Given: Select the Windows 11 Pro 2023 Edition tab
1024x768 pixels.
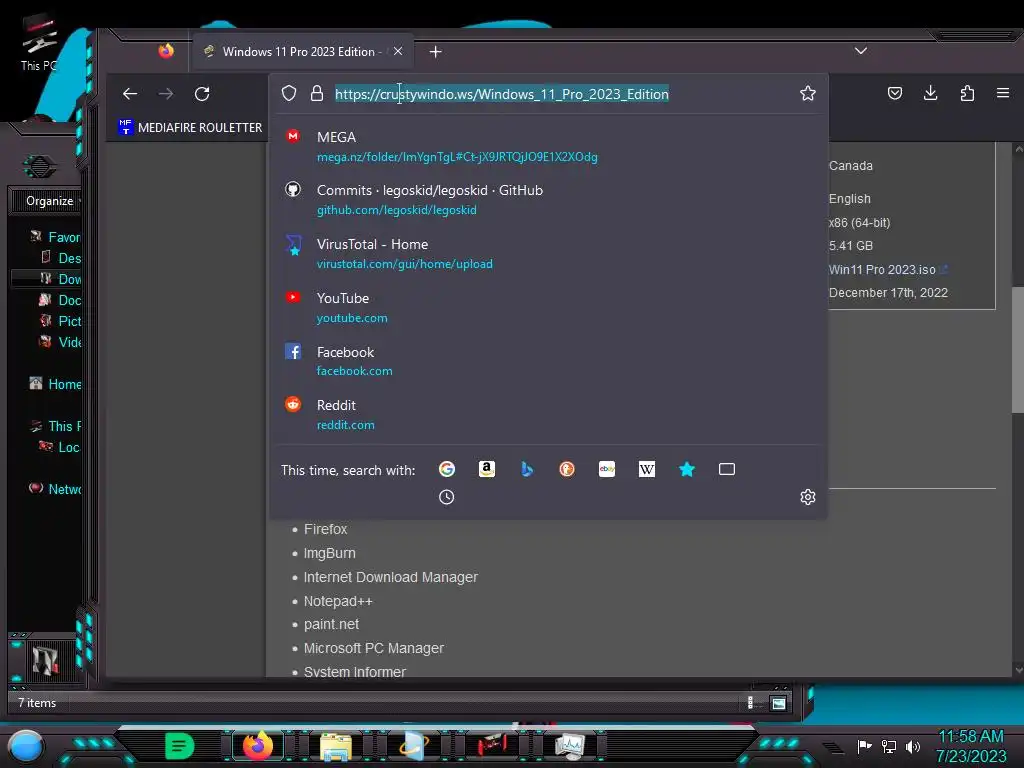Looking at the screenshot, I should 302,52.
